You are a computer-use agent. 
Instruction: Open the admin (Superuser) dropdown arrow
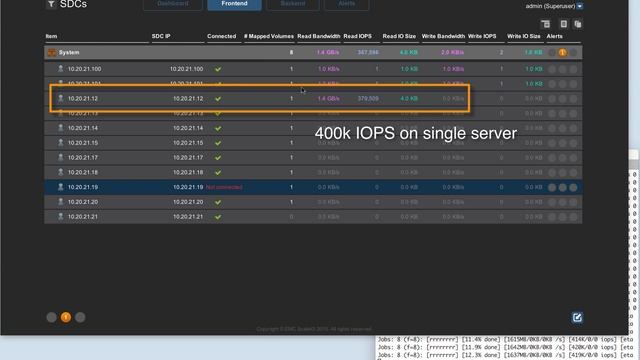pyautogui.click(x=580, y=6)
